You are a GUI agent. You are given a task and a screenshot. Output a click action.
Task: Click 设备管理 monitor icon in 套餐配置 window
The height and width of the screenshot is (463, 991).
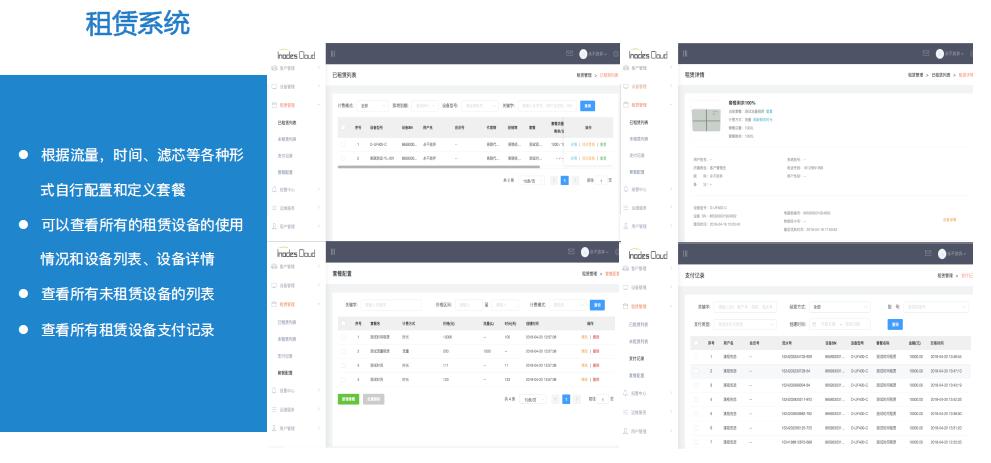(x=274, y=285)
